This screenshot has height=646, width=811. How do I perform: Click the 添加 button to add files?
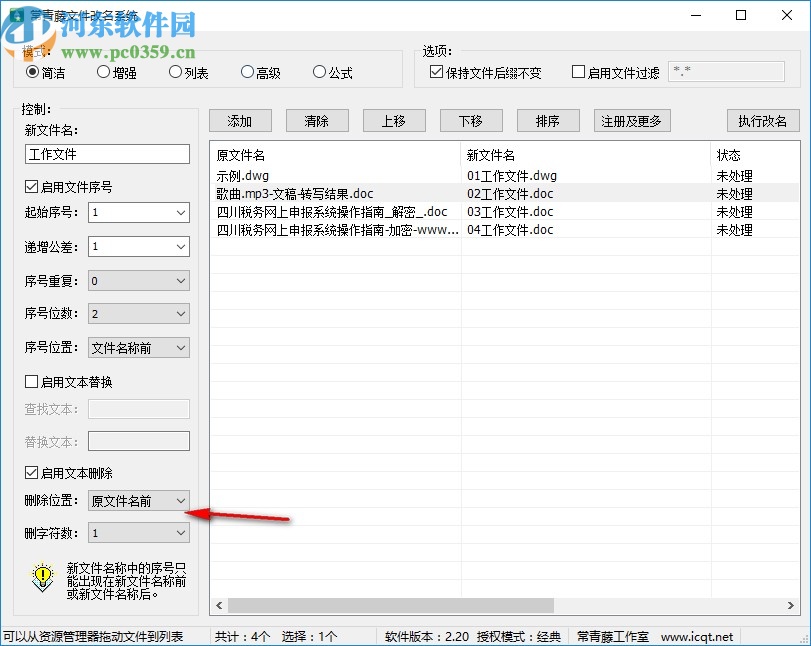pos(240,120)
